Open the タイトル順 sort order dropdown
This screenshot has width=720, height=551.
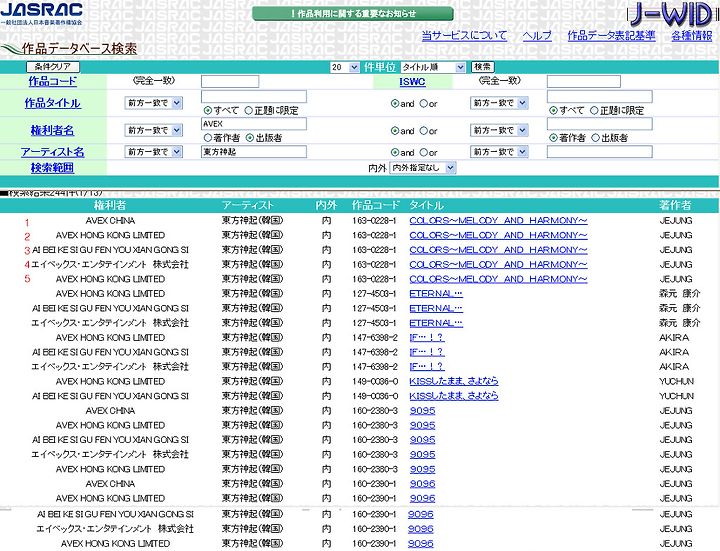pyautogui.click(x=433, y=67)
